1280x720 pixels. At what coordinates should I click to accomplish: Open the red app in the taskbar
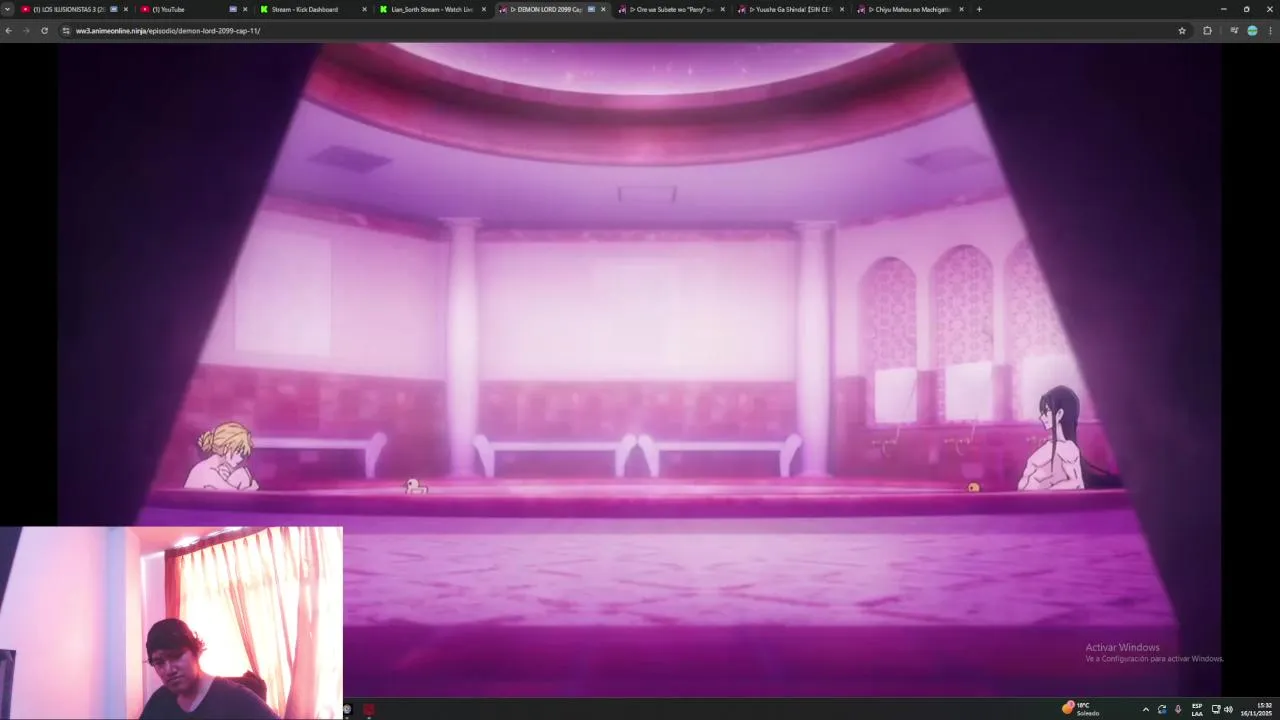coord(368,710)
